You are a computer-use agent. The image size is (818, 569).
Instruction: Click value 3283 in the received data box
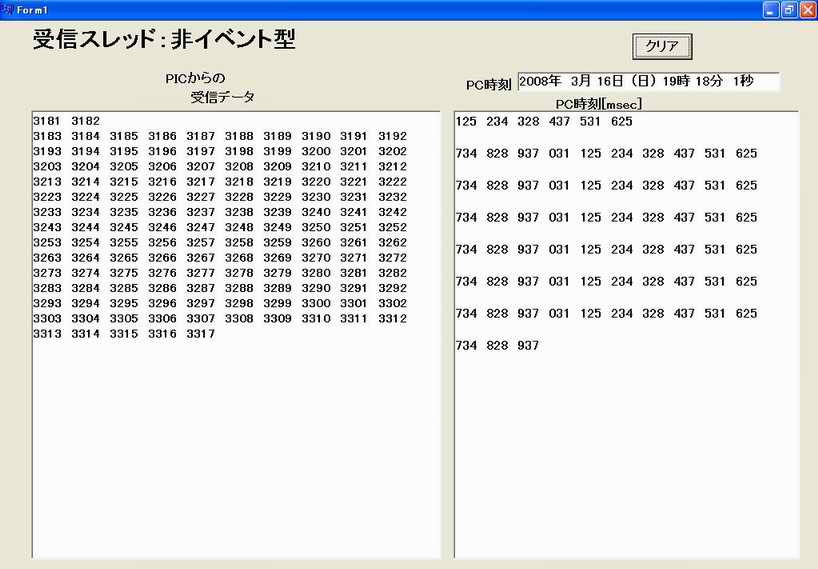click(x=47, y=288)
